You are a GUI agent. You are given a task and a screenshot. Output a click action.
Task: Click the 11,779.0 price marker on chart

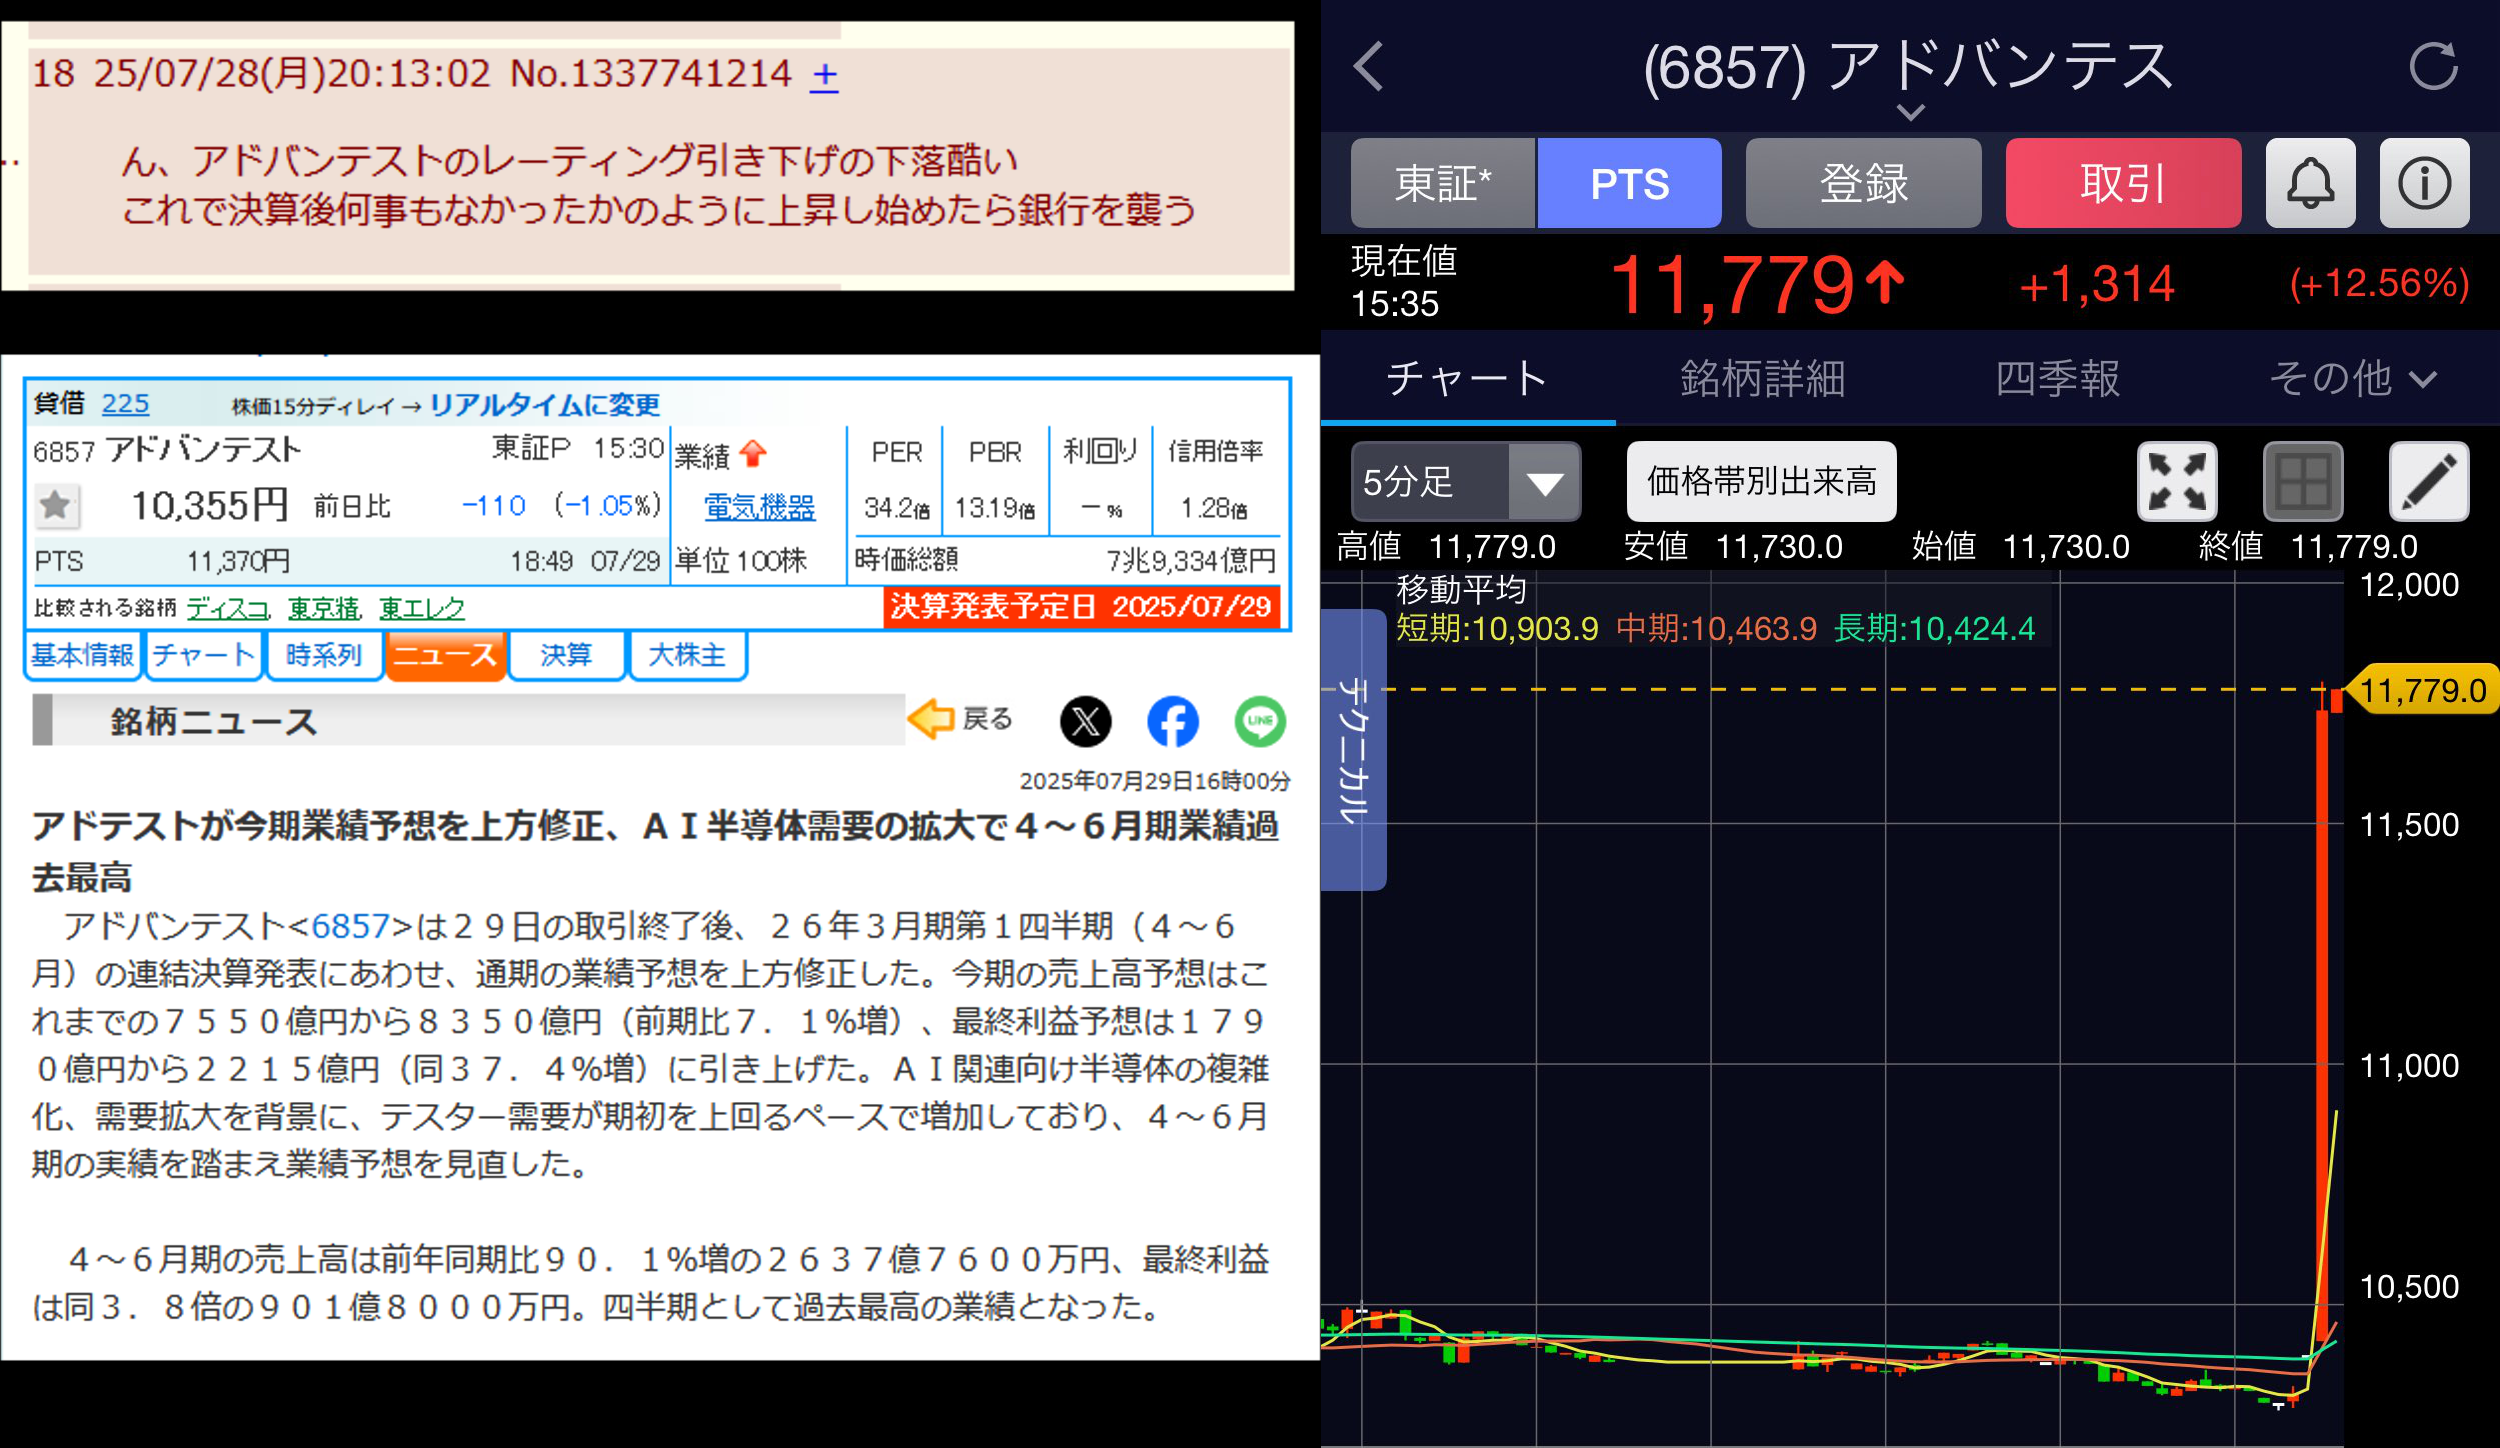[x=2421, y=690]
